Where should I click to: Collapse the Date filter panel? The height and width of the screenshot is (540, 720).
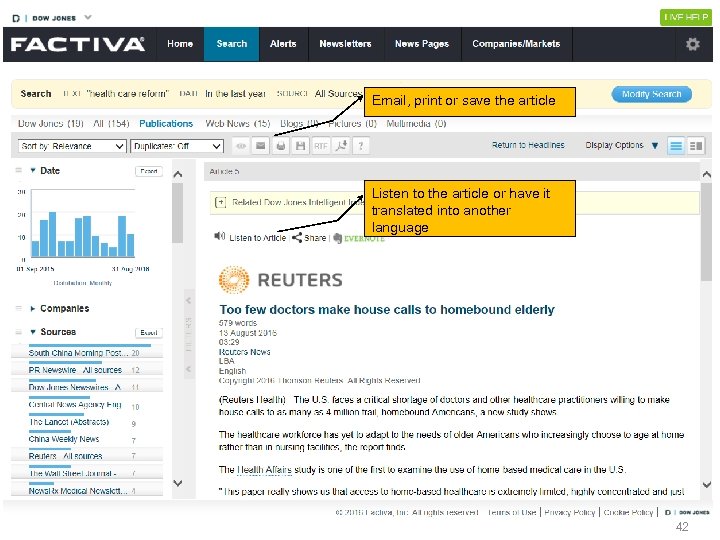click(x=33, y=170)
